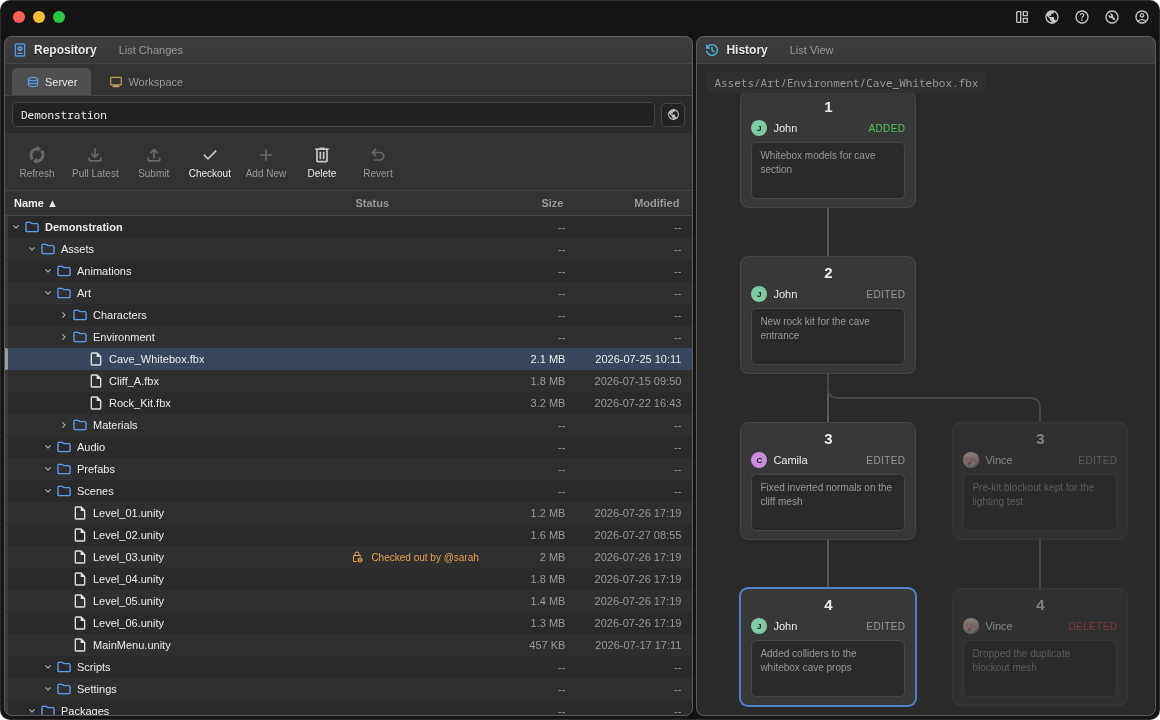The width and height of the screenshot is (1160, 720).
Task: Toggle the Prefabs folder chevron
Action: click(48, 469)
